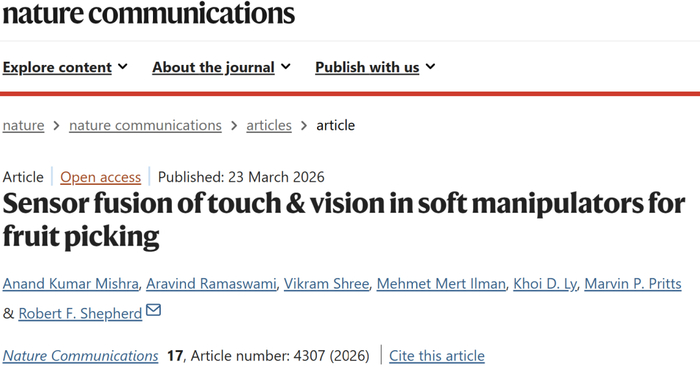Click Cite this article
The width and height of the screenshot is (700, 371).
click(437, 356)
